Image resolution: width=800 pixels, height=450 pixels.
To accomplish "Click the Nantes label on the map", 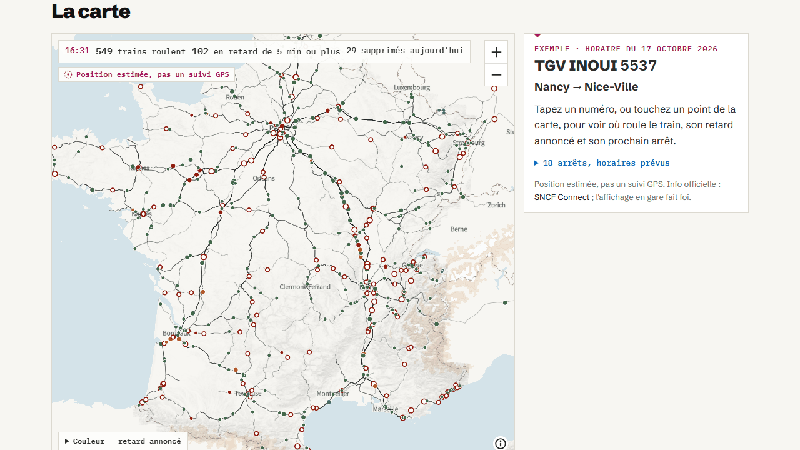I will coord(139,214).
